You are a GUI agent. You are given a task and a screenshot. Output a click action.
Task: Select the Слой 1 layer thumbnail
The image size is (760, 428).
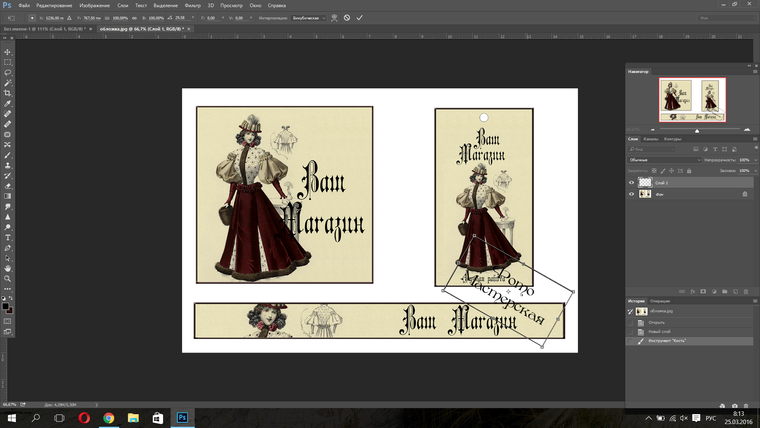(x=645, y=183)
